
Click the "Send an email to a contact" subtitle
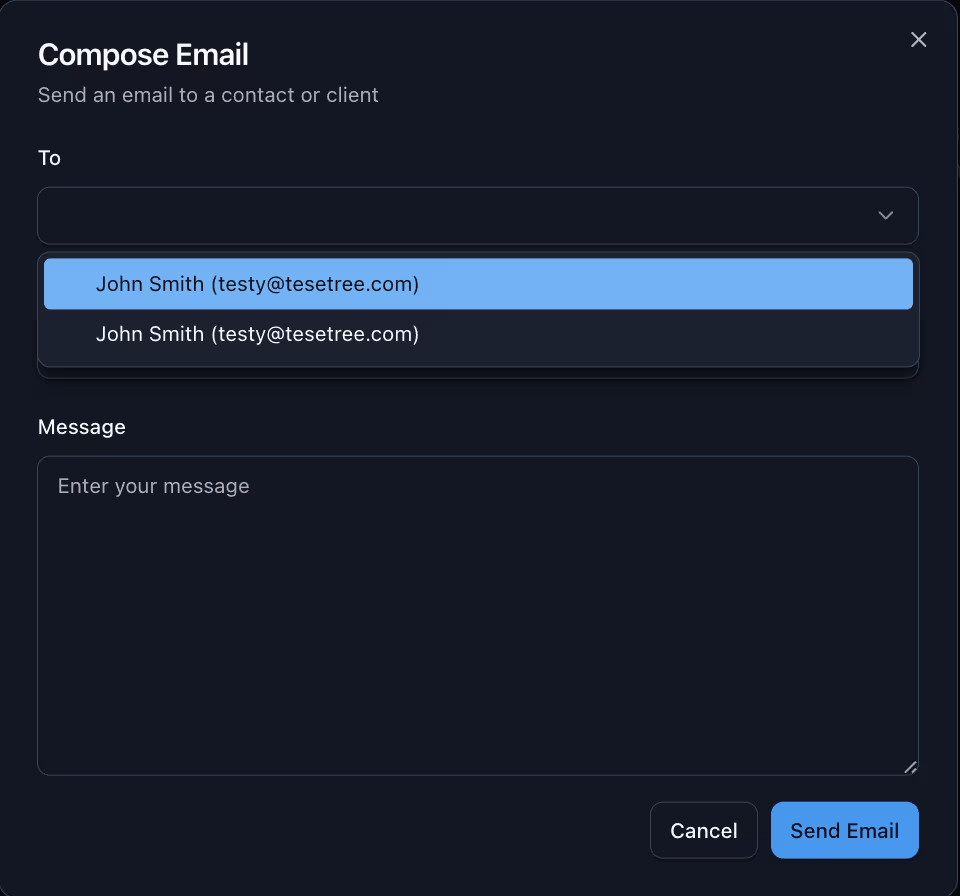point(208,95)
